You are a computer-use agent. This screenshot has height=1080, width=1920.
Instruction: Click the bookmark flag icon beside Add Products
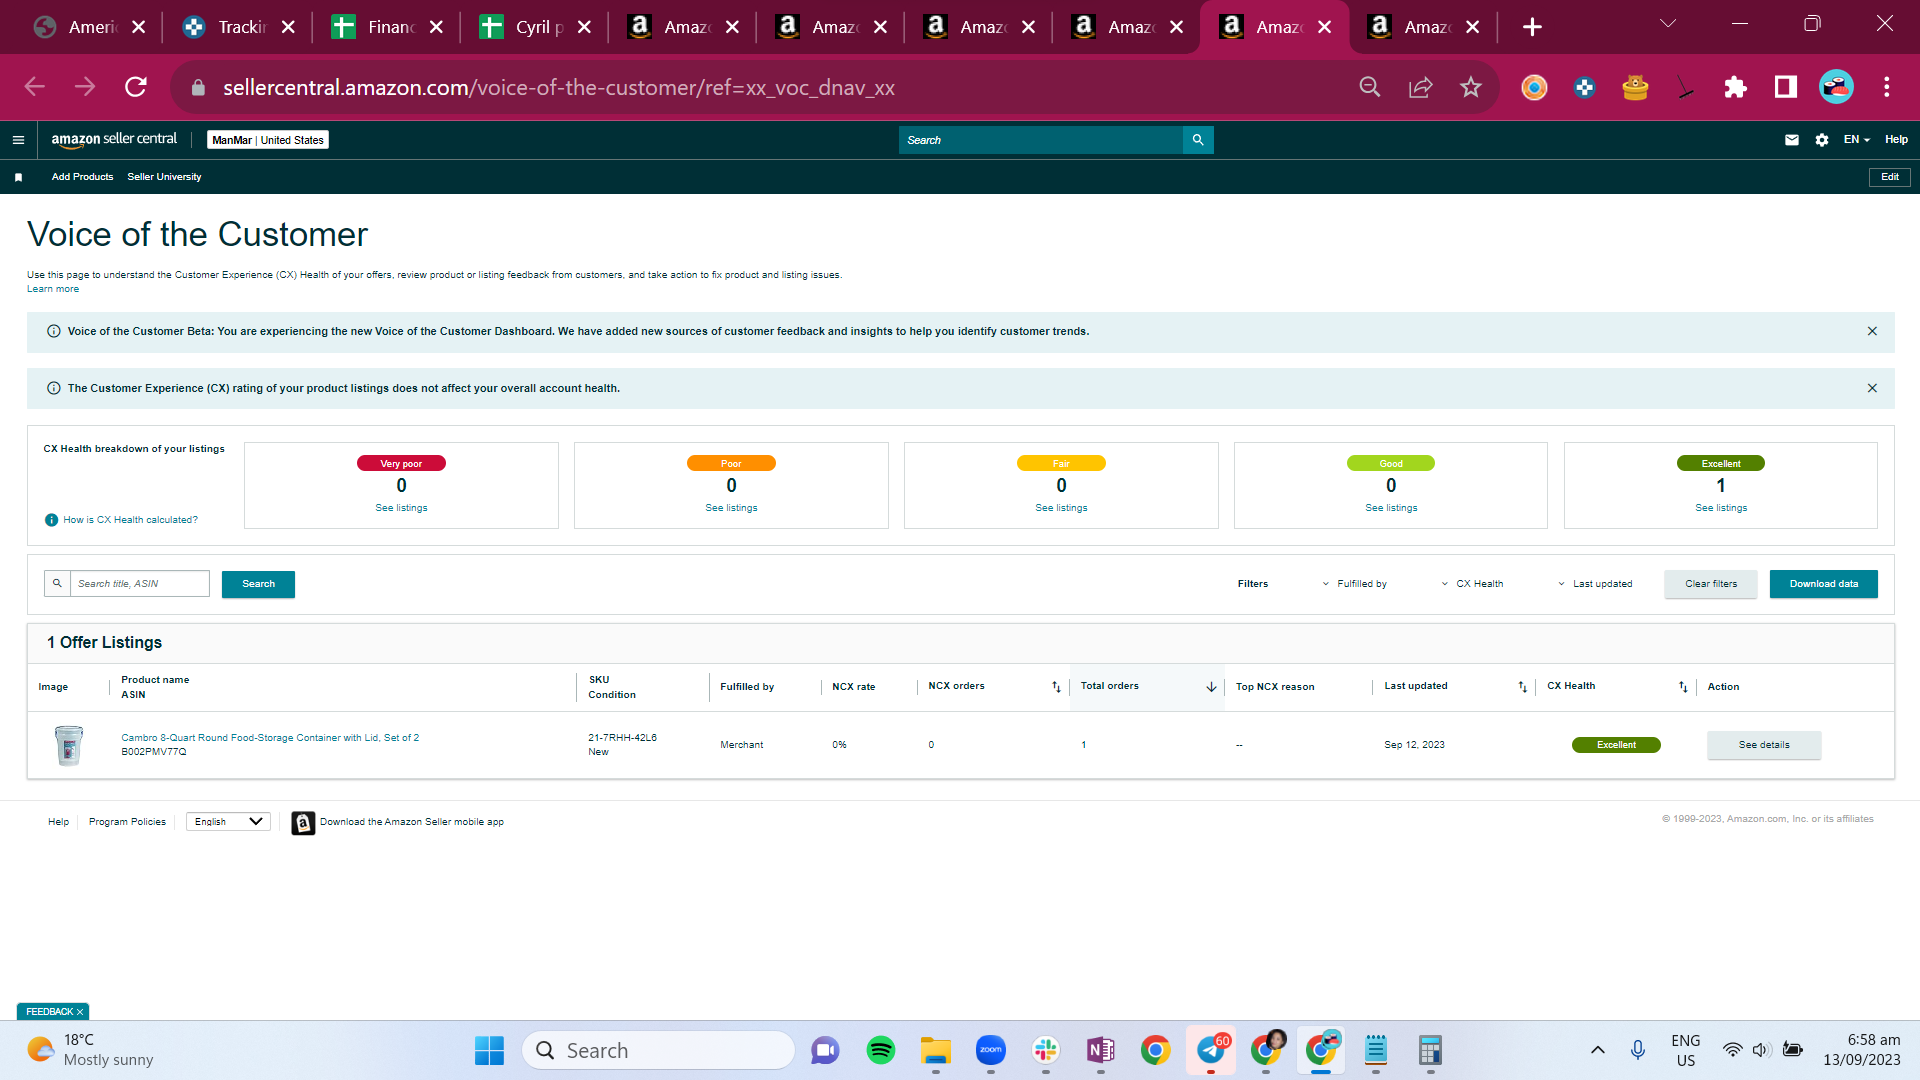pyautogui.click(x=18, y=177)
